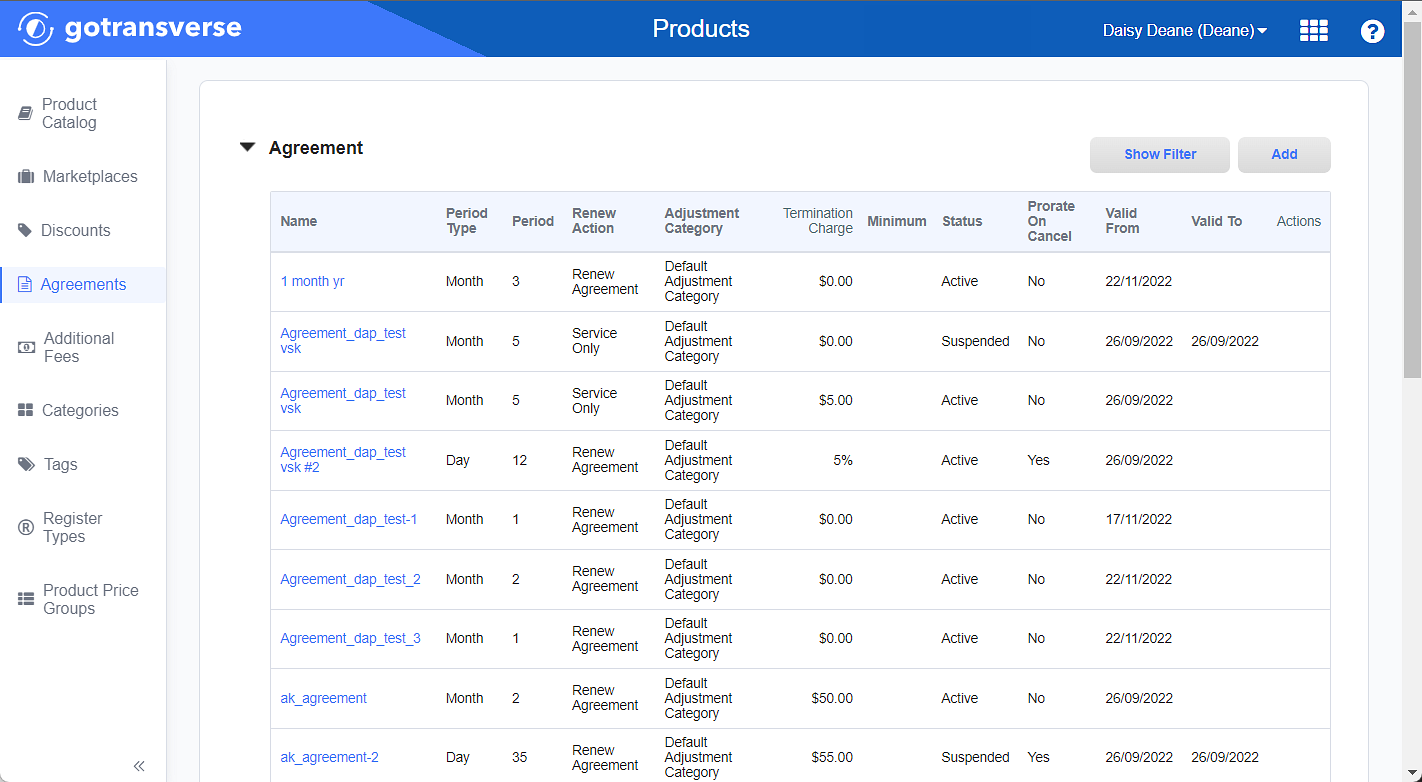The width and height of the screenshot is (1422, 782).
Task: Click period value 35 cell
Action: pyautogui.click(x=520, y=758)
